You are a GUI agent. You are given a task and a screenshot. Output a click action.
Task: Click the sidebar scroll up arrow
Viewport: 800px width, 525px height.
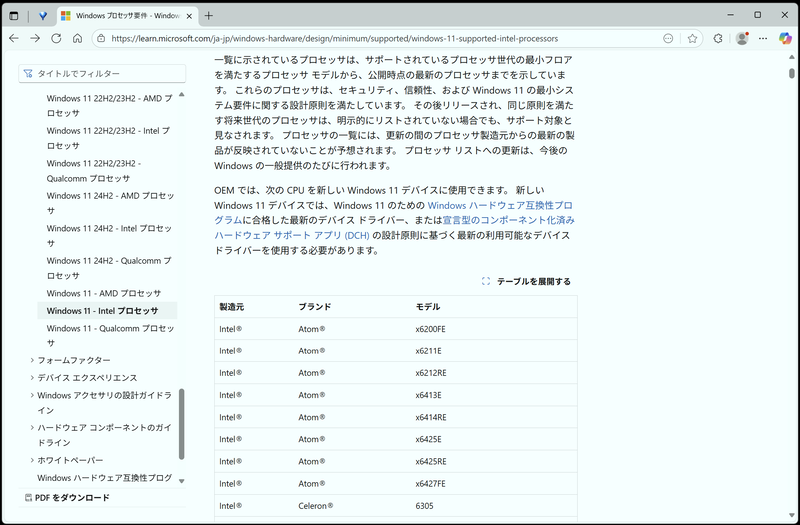click(182, 94)
